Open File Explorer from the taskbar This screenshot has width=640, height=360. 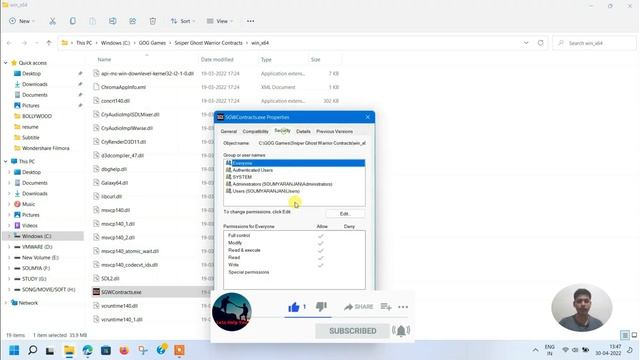69,350
